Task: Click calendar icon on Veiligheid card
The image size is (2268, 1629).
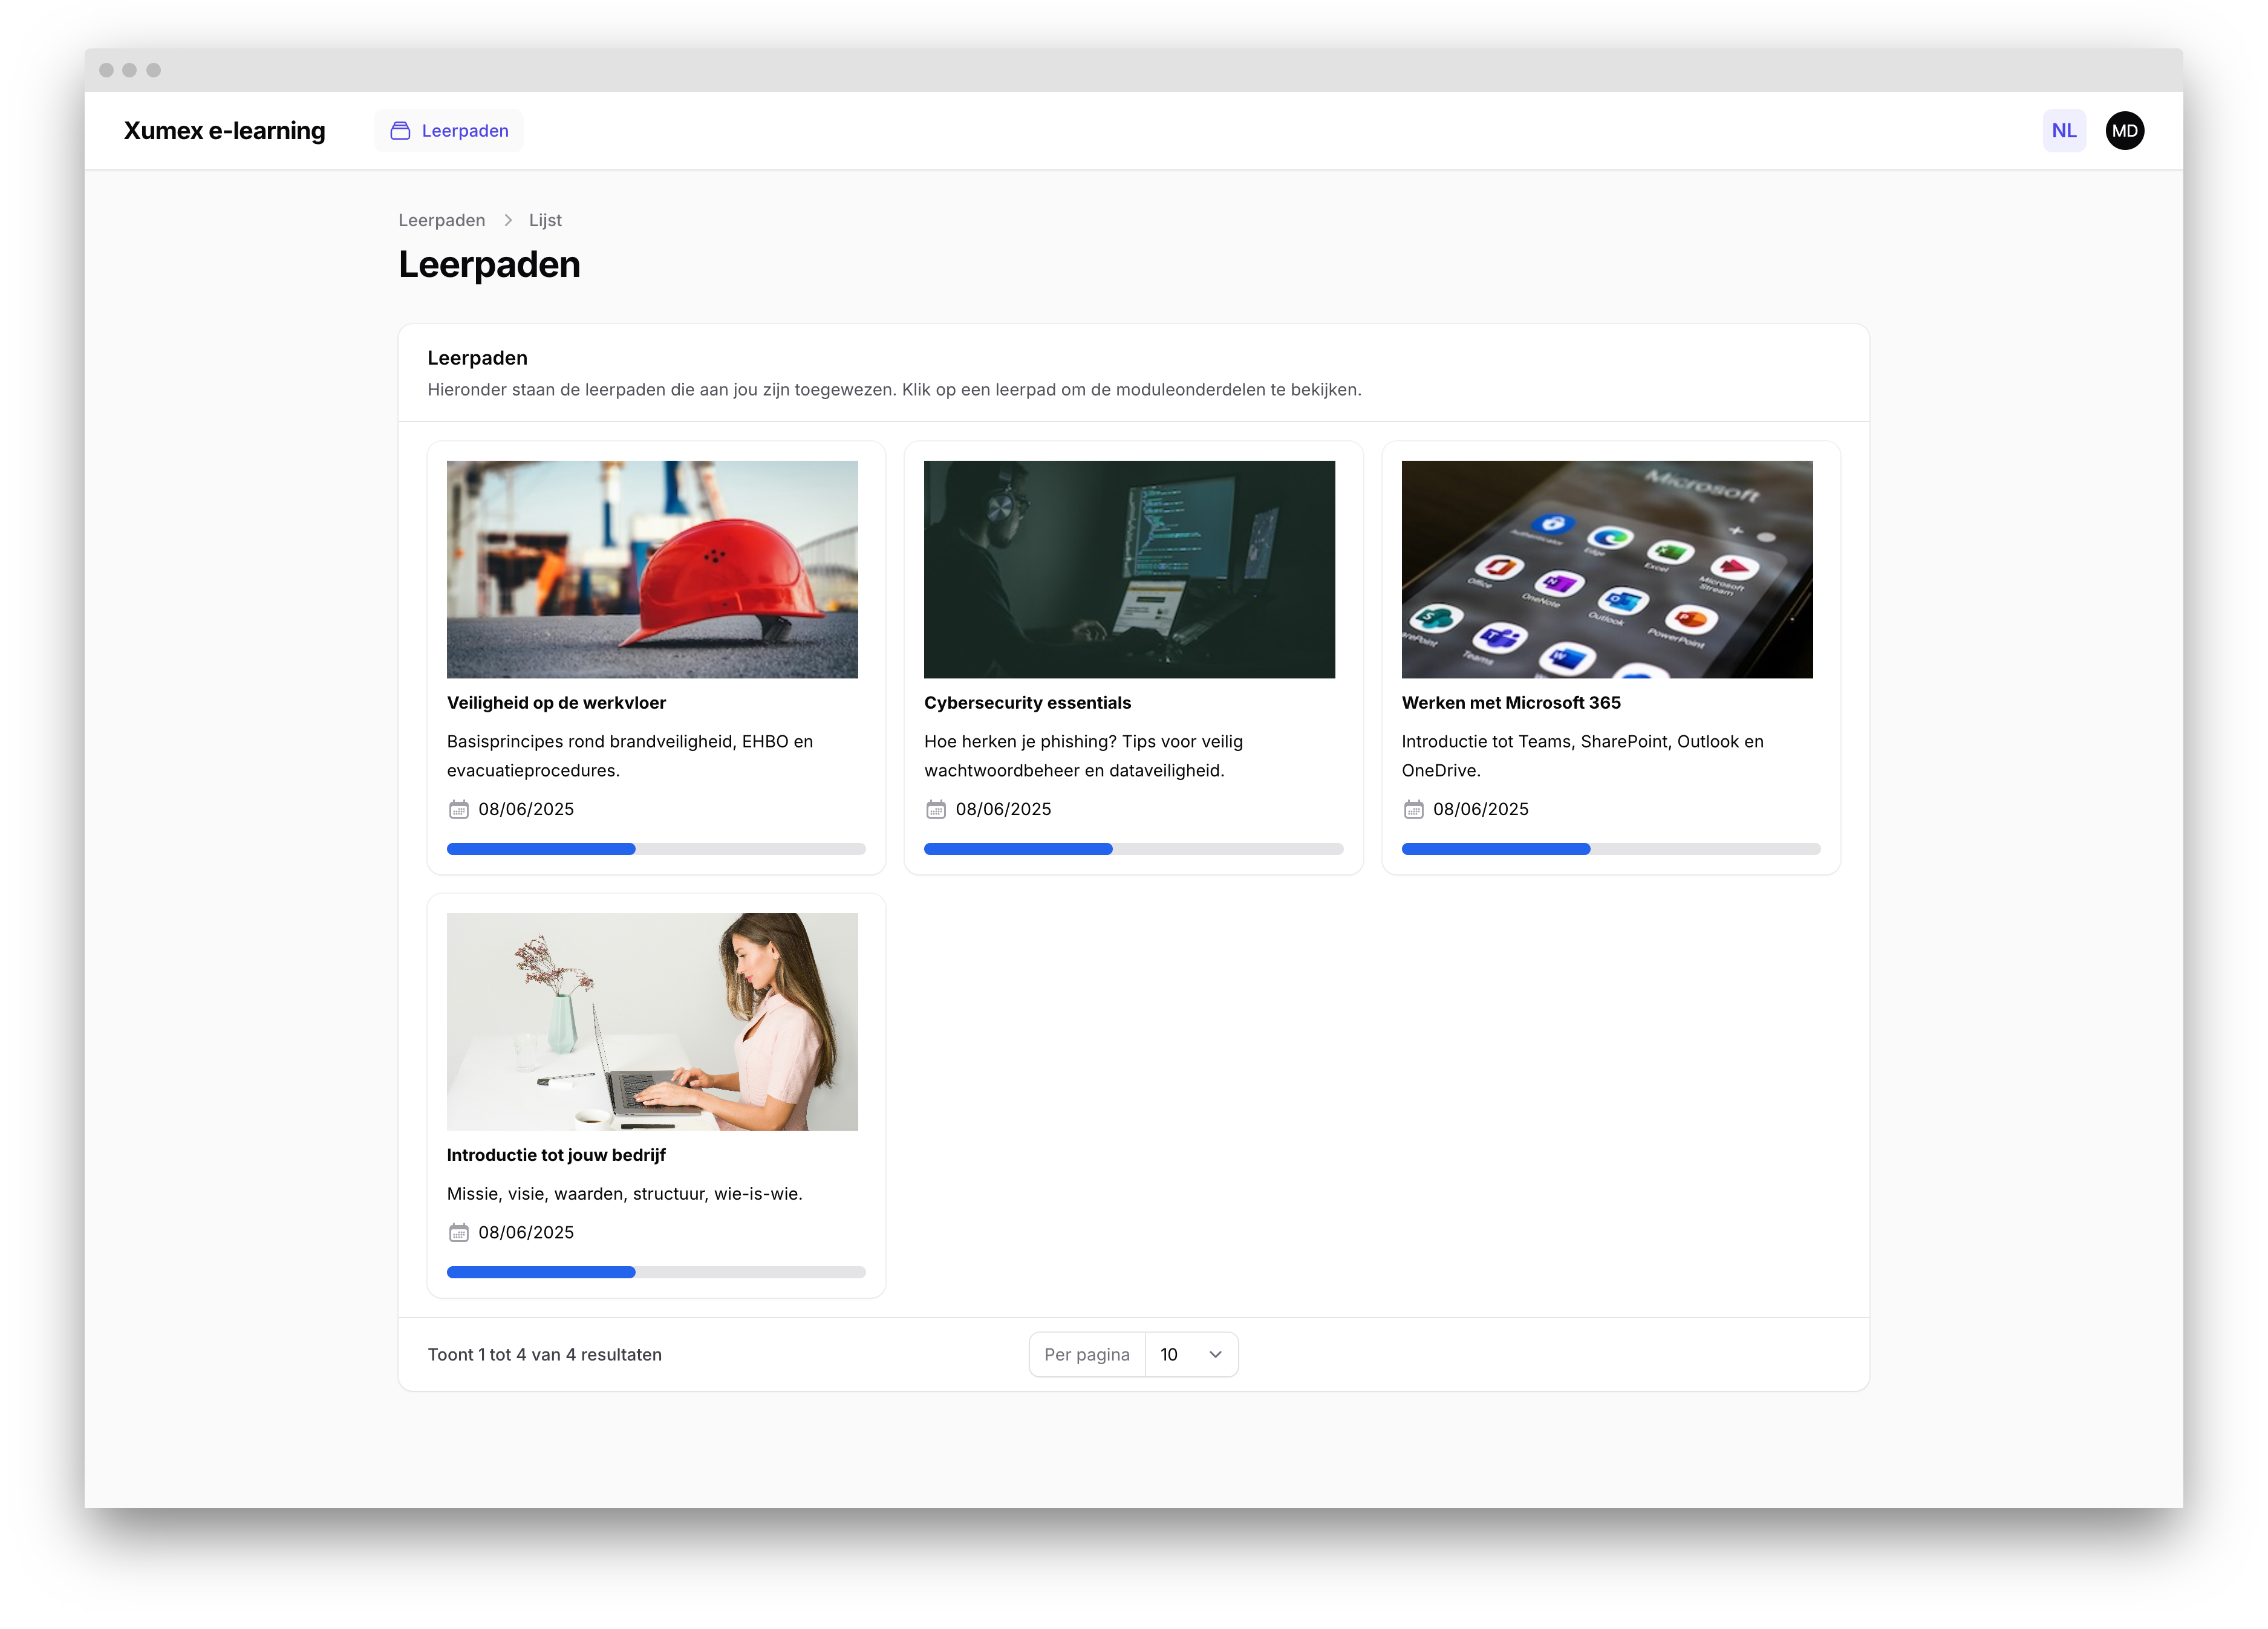Action: point(458,809)
